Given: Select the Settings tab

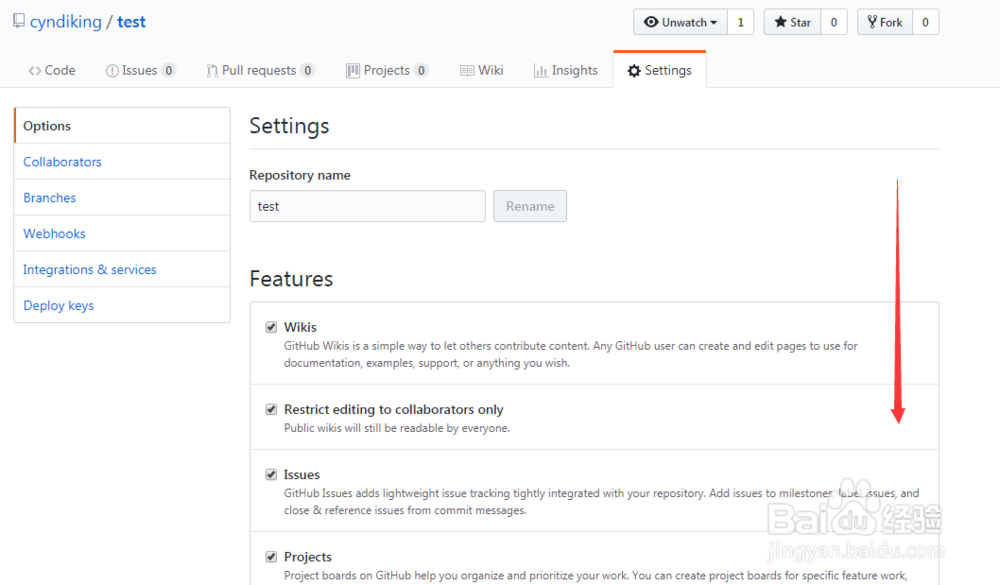Looking at the screenshot, I should click(659, 70).
